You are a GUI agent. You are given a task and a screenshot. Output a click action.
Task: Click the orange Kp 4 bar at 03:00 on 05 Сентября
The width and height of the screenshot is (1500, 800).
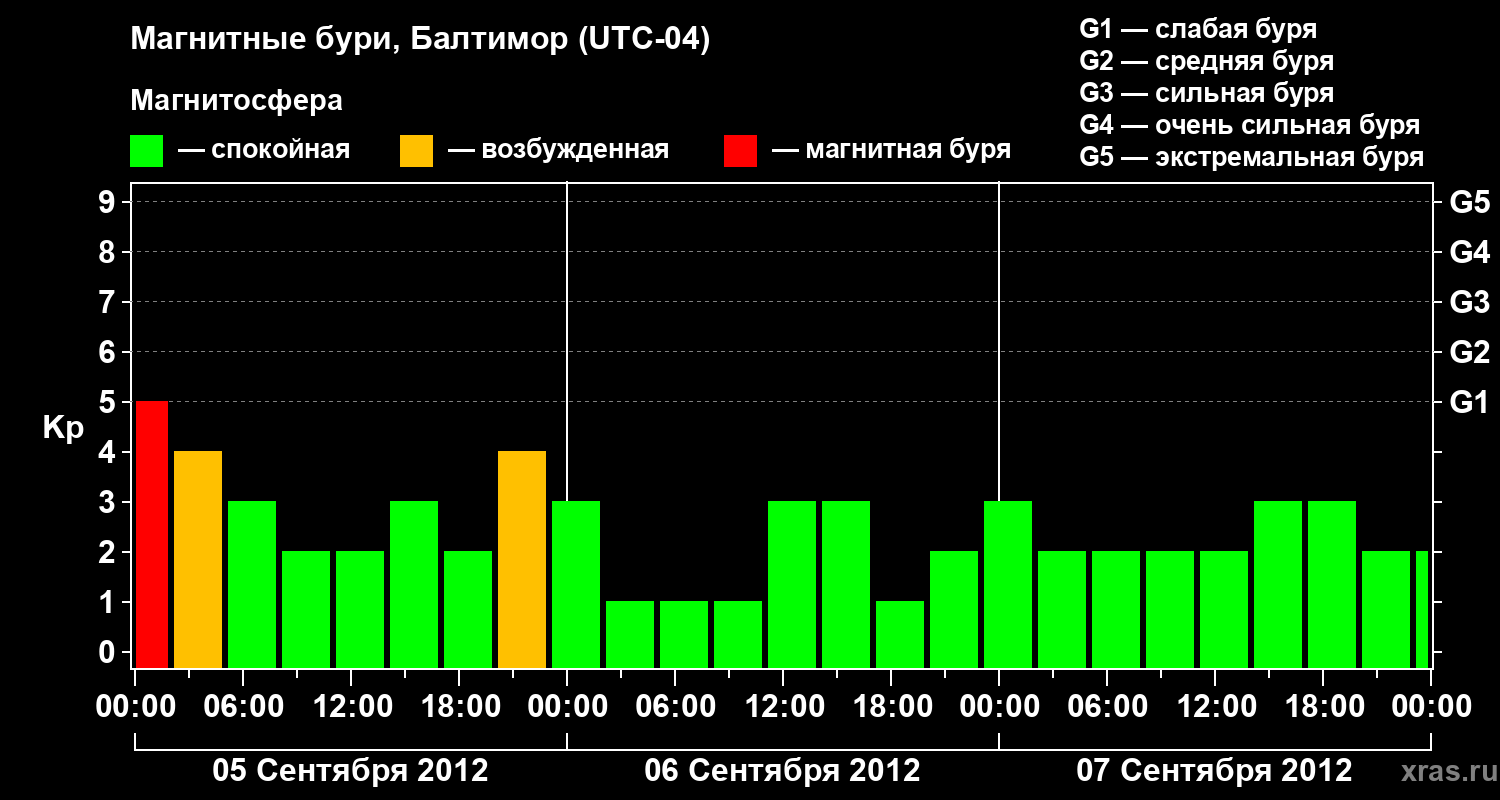tap(198, 559)
